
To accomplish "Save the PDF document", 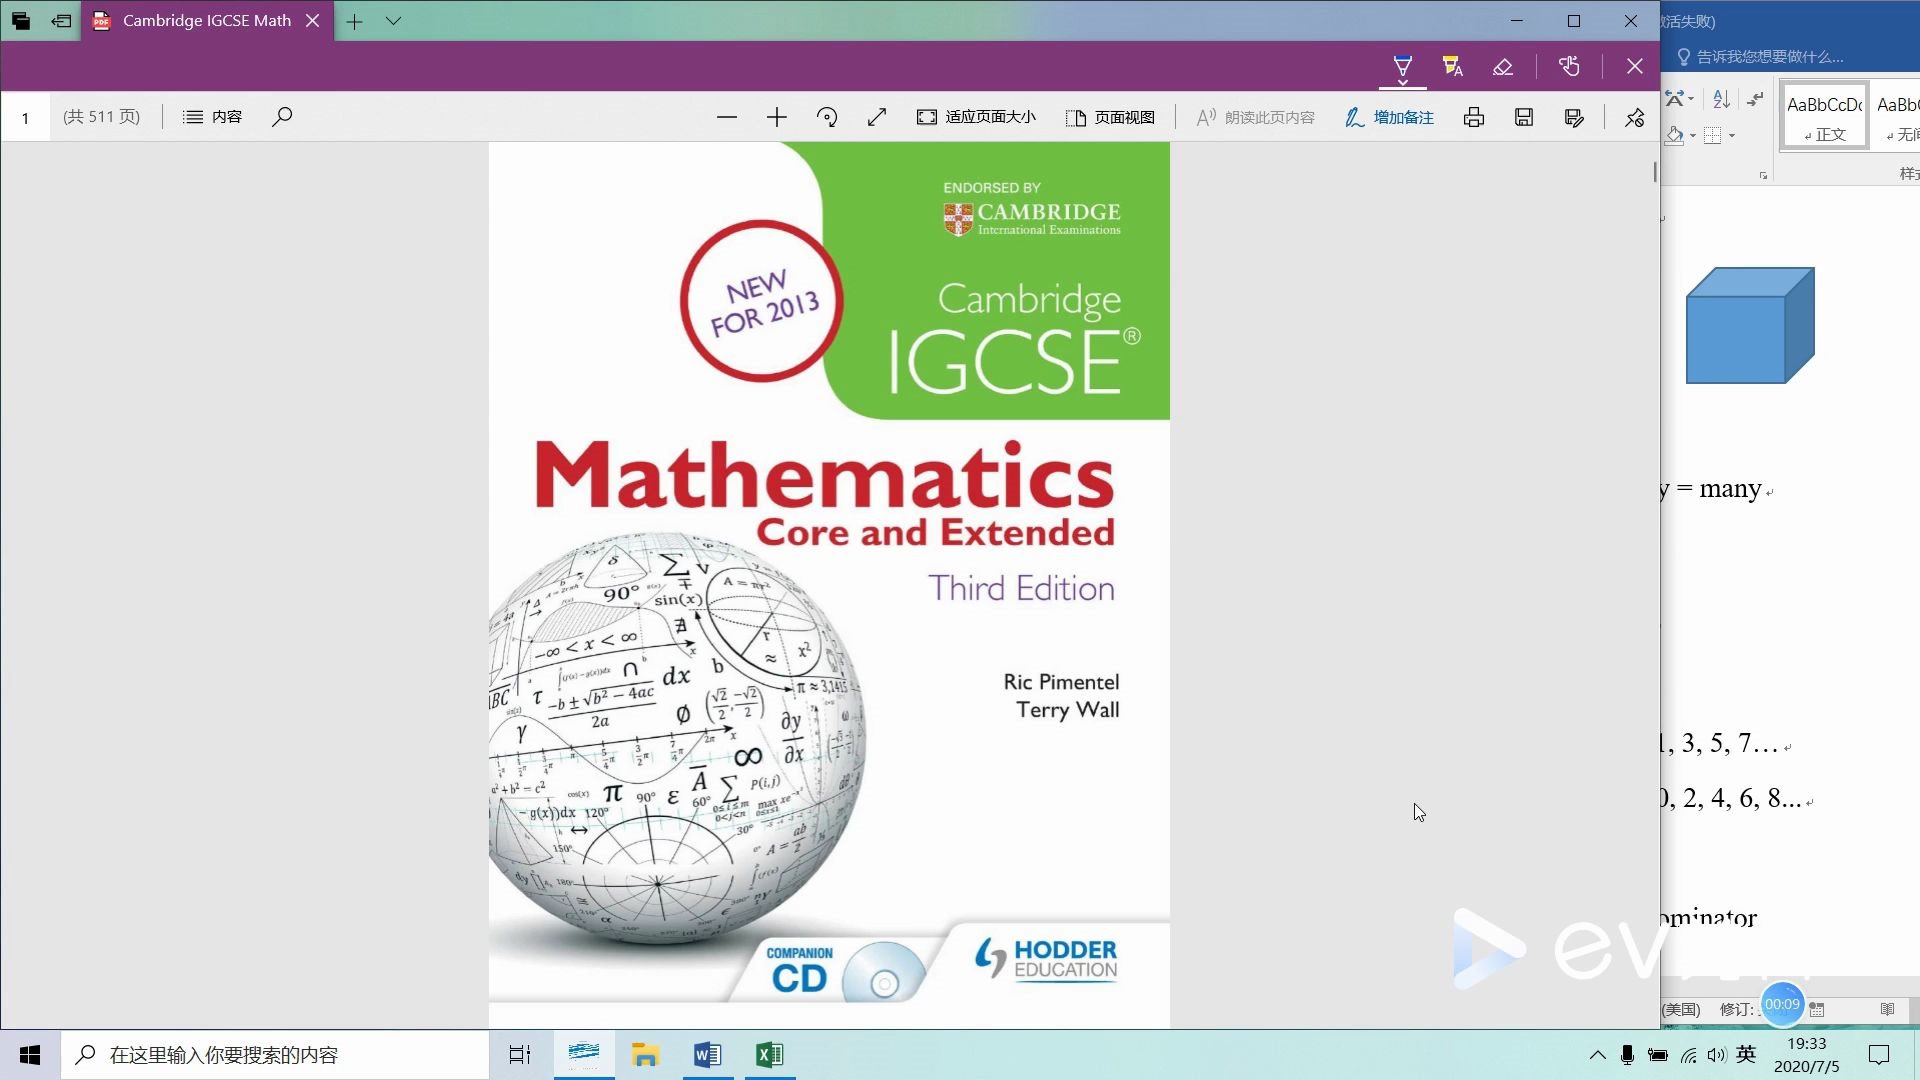I will click(x=1524, y=117).
